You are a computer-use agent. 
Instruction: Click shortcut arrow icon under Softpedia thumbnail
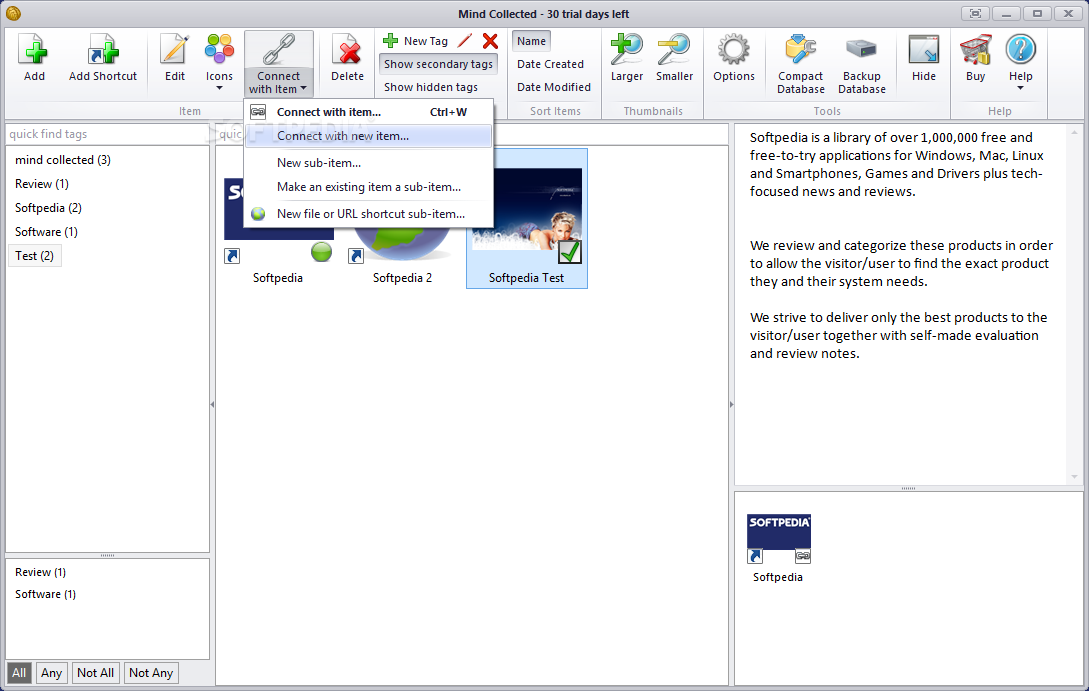point(232,256)
